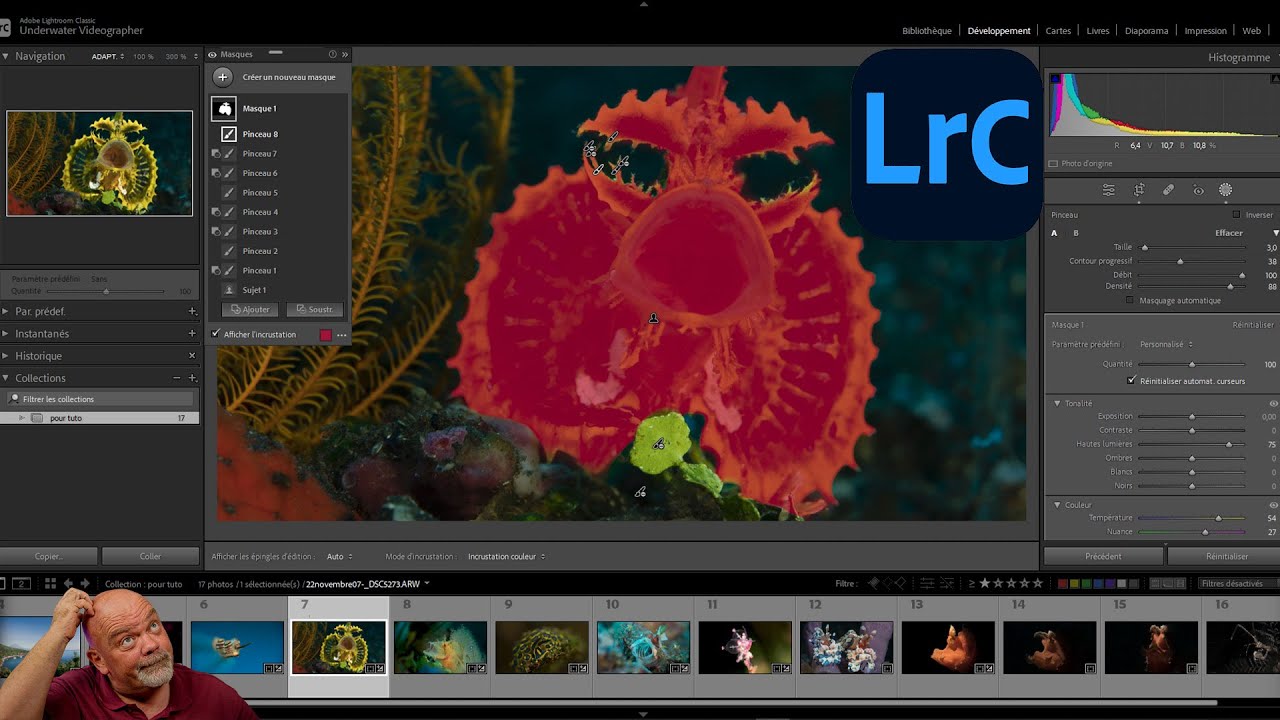Image resolution: width=1280 pixels, height=720 pixels.
Task: Open the Bibliothèque module
Action: point(927,31)
